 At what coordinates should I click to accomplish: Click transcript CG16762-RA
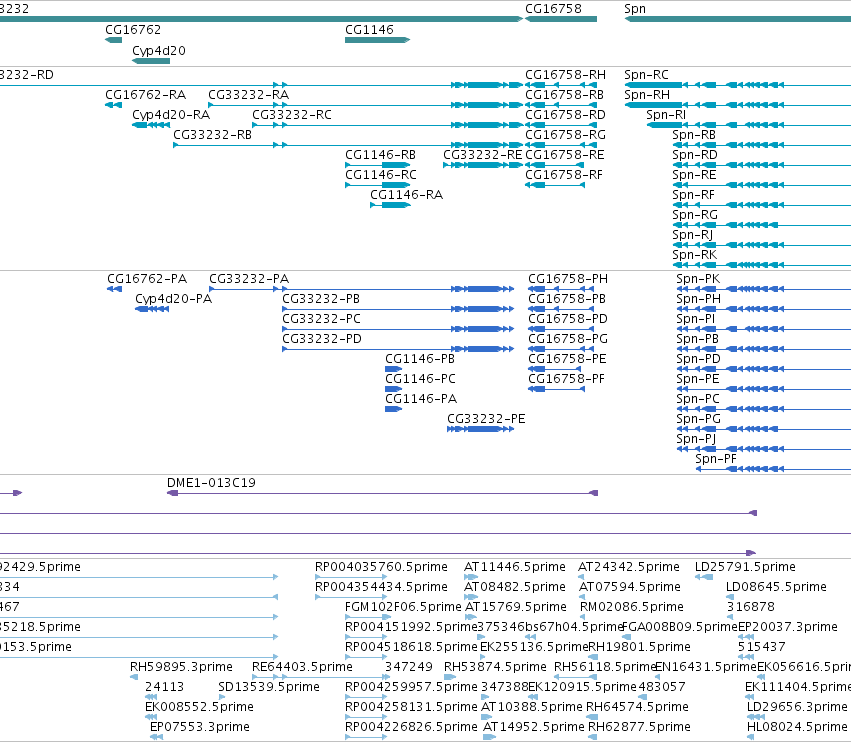tap(145, 95)
